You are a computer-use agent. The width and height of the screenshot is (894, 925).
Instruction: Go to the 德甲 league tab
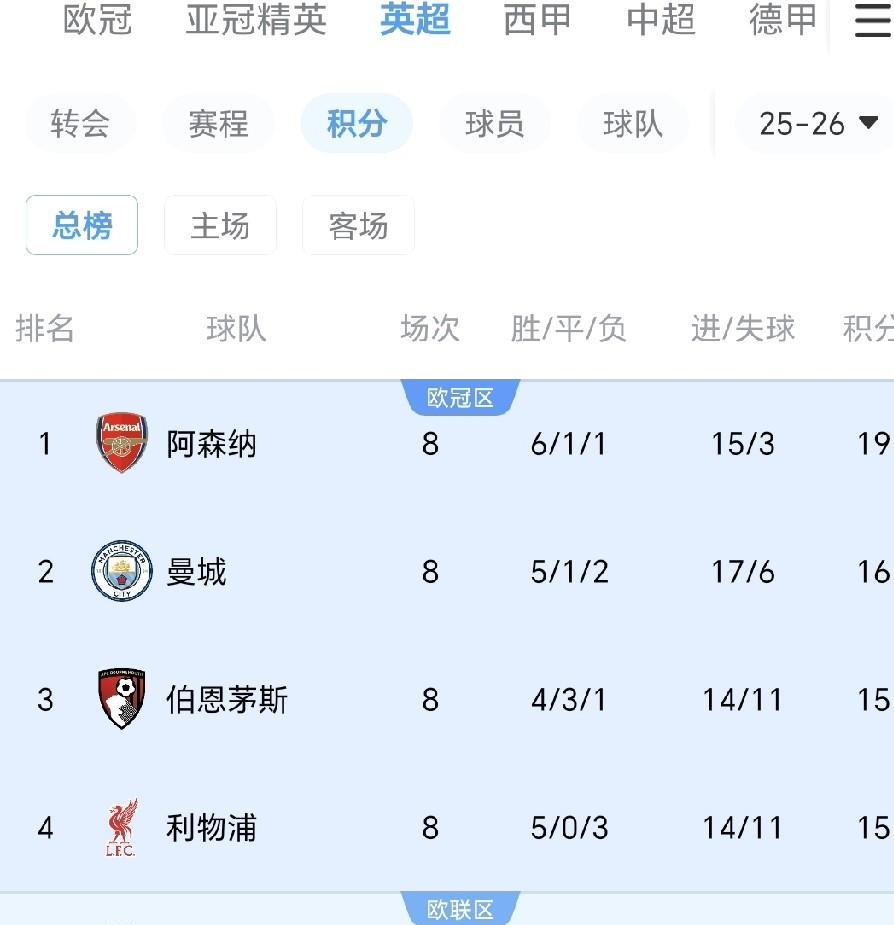783,20
